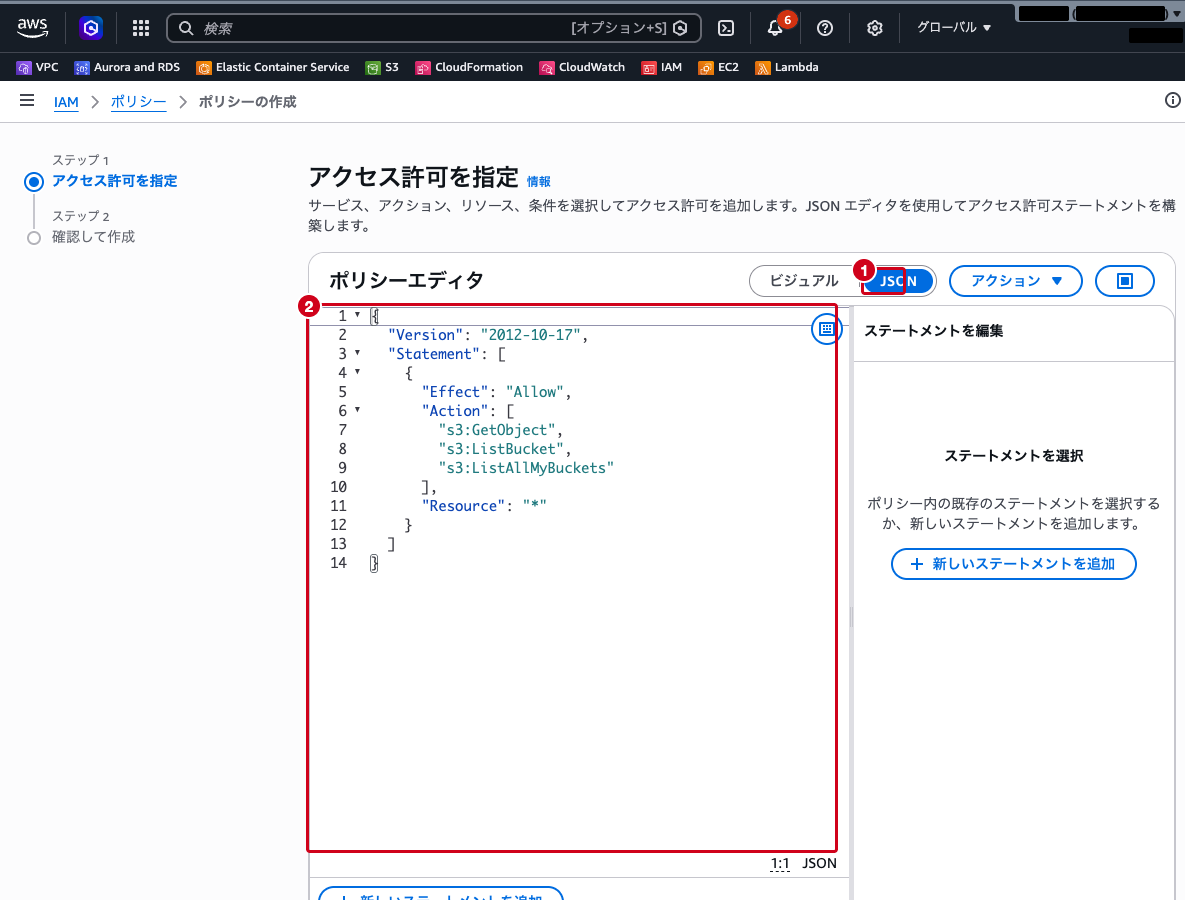Select step 1 アクセス許可を指定
This screenshot has width=1185, height=900.
114,181
